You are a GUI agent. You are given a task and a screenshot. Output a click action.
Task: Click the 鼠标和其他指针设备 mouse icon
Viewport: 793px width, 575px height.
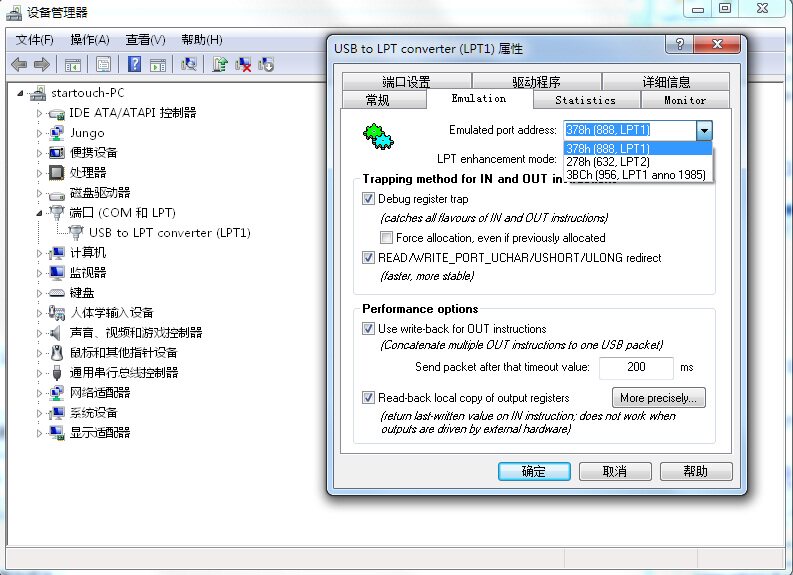click(x=57, y=353)
